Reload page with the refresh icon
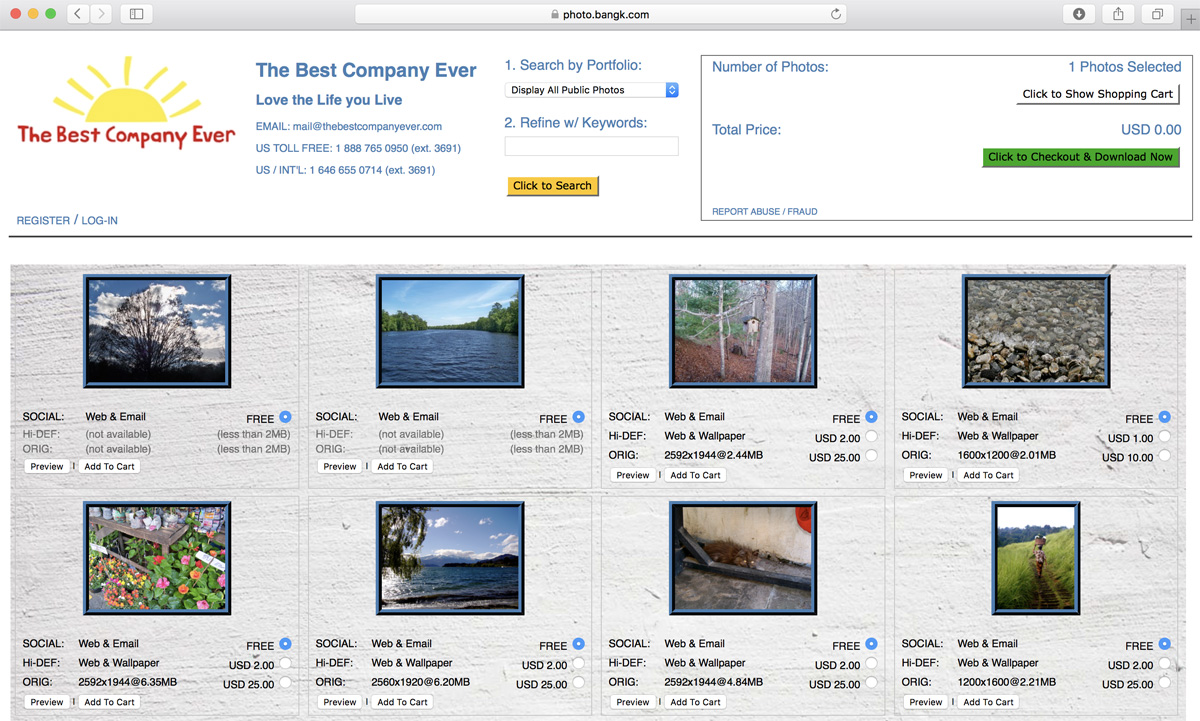The image size is (1200, 721). (836, 14)
